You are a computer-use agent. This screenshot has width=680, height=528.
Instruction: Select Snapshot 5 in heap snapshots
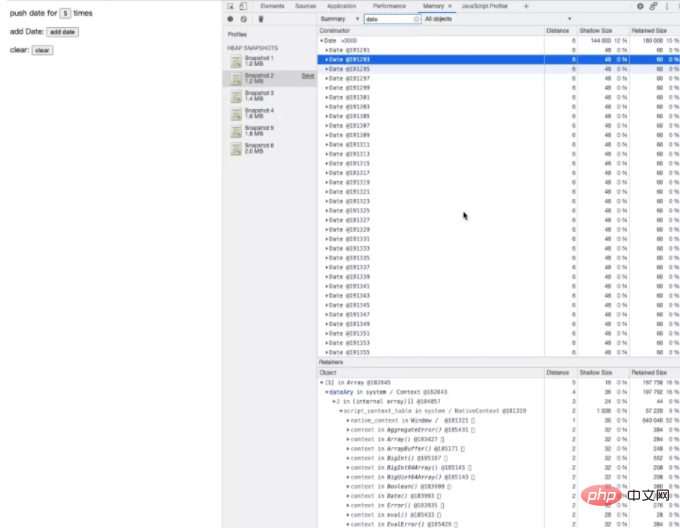coord(269,130)
